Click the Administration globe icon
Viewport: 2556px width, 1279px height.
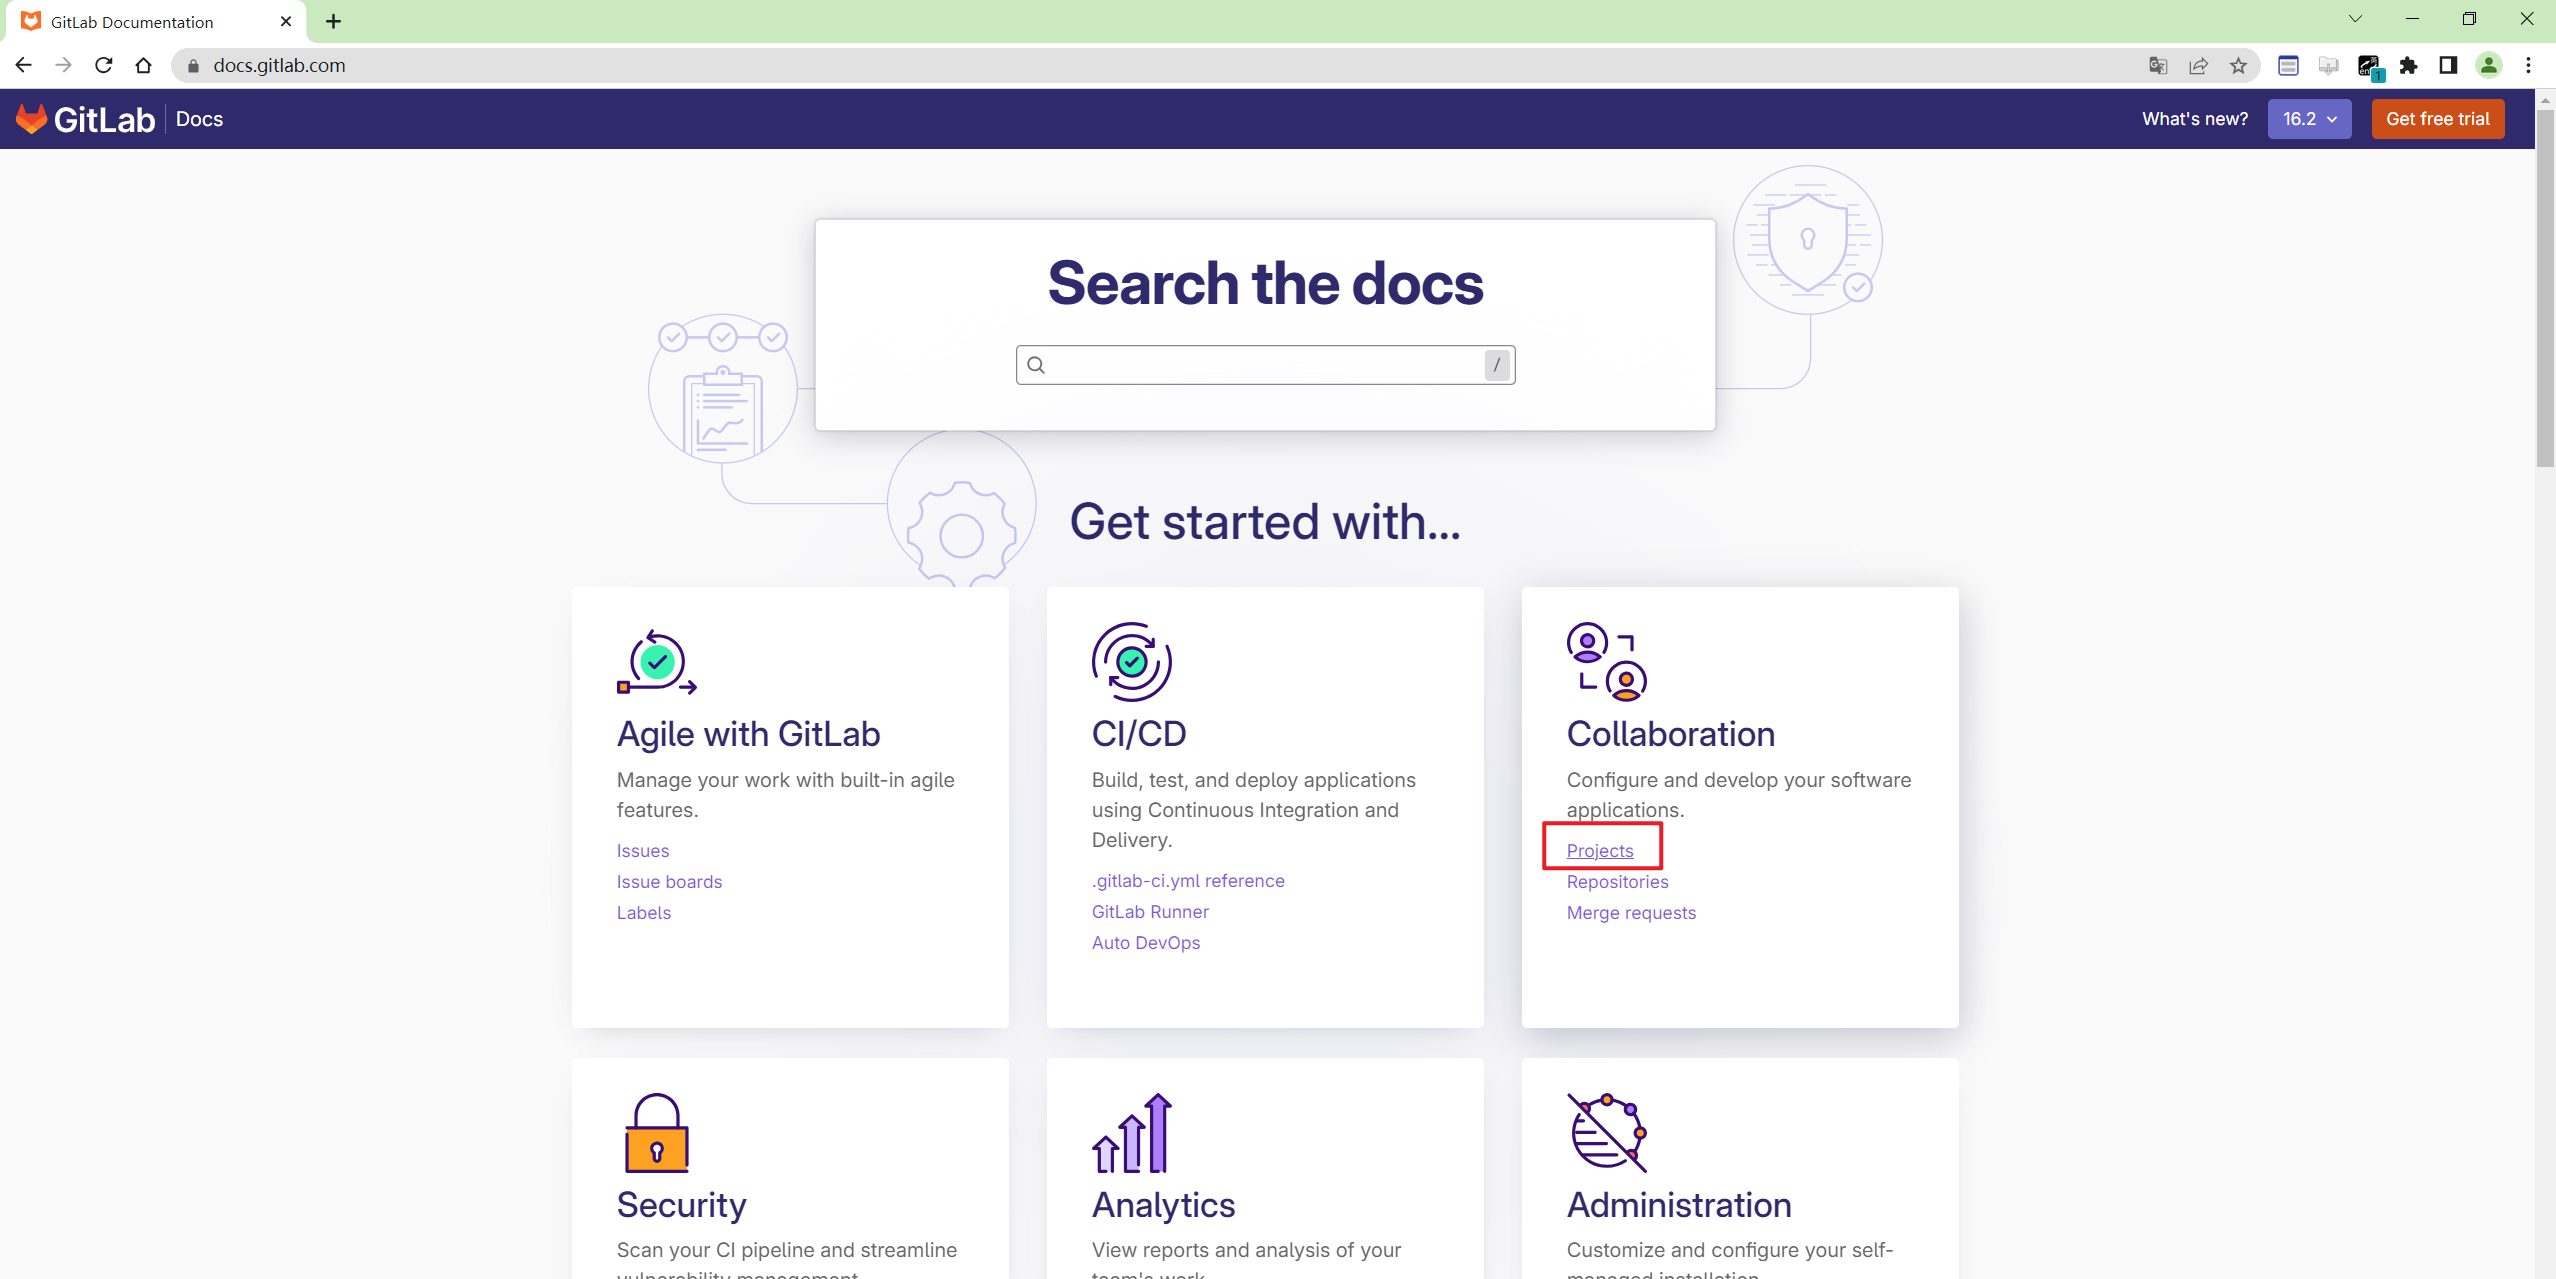(1606, 1132)
